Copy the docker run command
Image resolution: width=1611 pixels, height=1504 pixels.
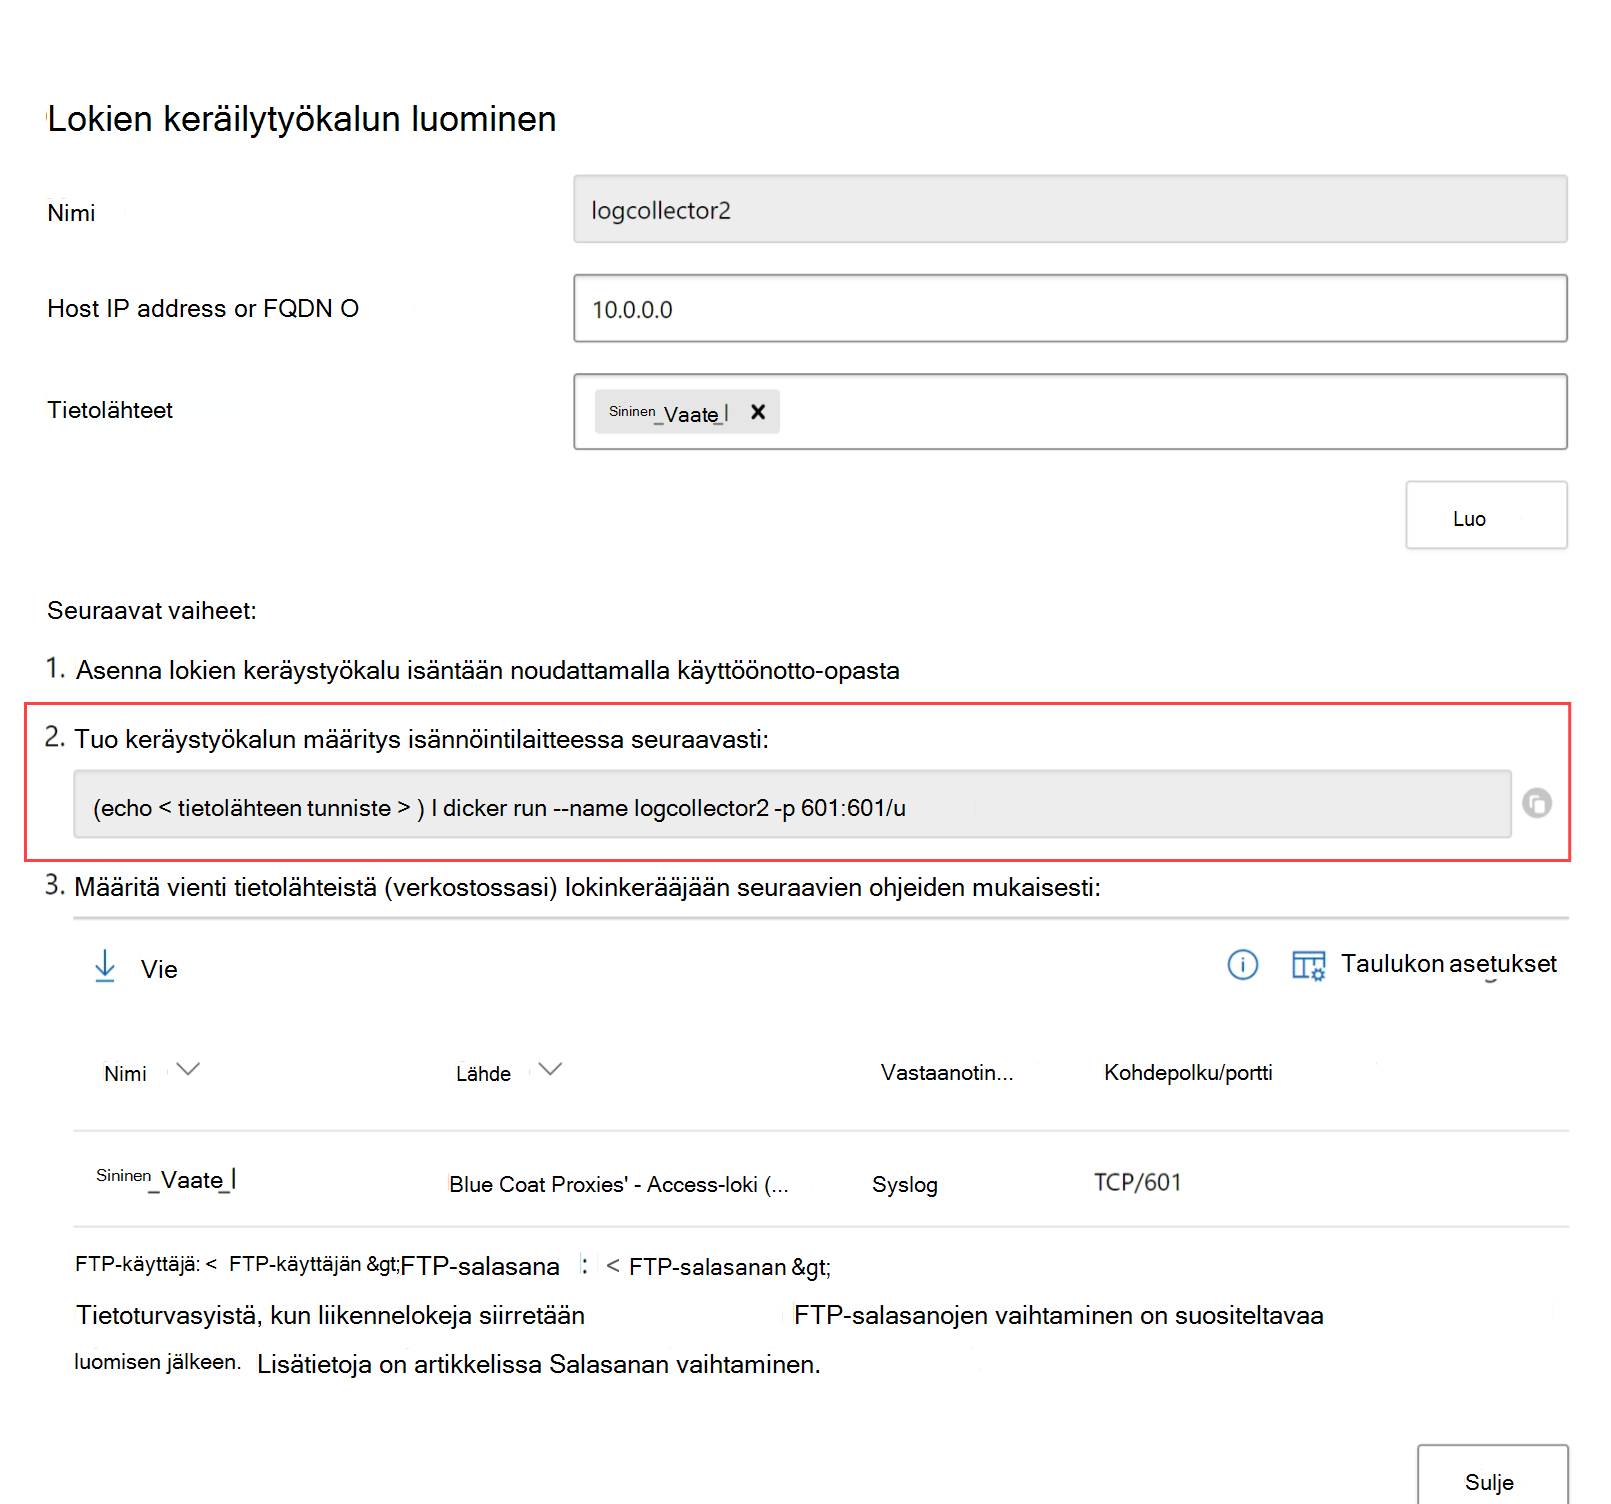tap(1536, 803)
